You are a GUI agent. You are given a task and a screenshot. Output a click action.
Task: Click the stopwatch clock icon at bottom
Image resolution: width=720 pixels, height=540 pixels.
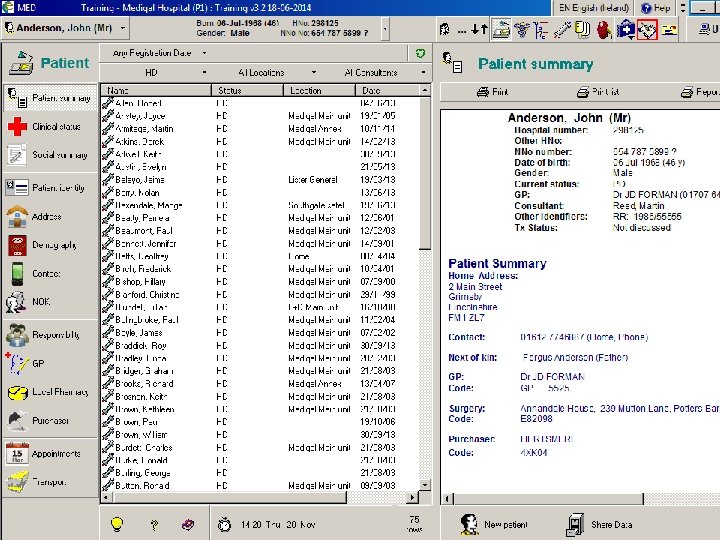[x=224, y=524]
